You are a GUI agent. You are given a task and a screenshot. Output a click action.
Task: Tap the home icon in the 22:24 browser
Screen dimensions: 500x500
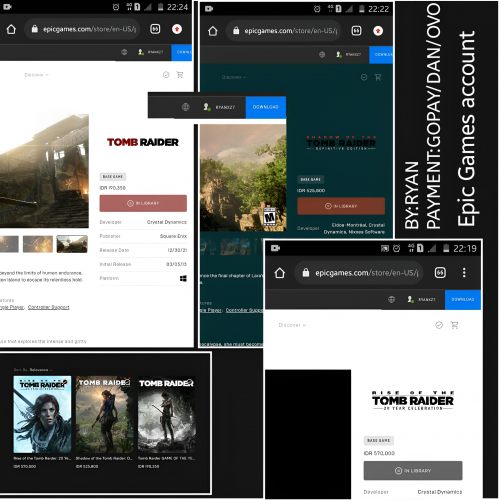click(x=11, y=29)
